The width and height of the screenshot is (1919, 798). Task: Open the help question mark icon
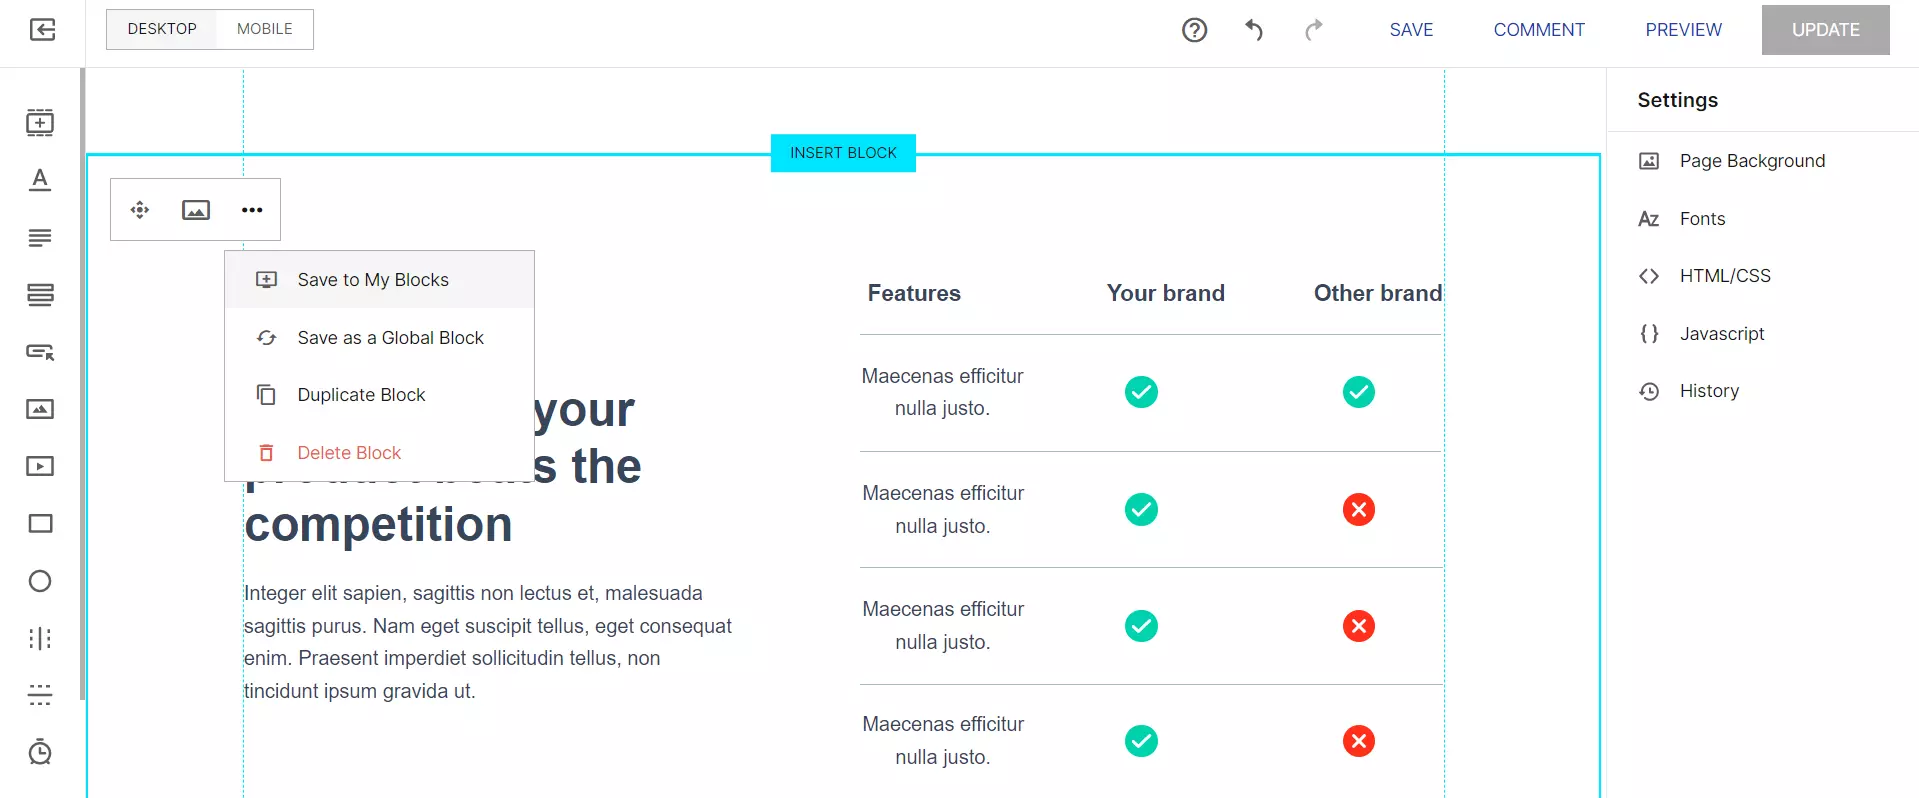click(x=1194, y=30)
